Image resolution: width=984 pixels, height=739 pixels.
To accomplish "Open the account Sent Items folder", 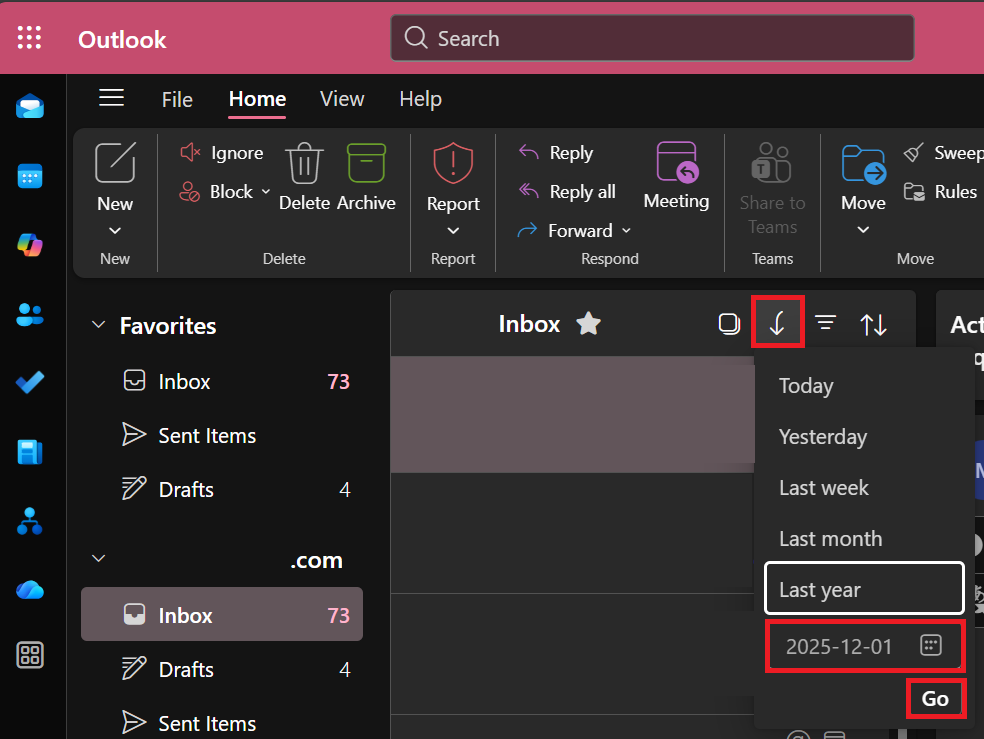I will [x=222, y=723].
